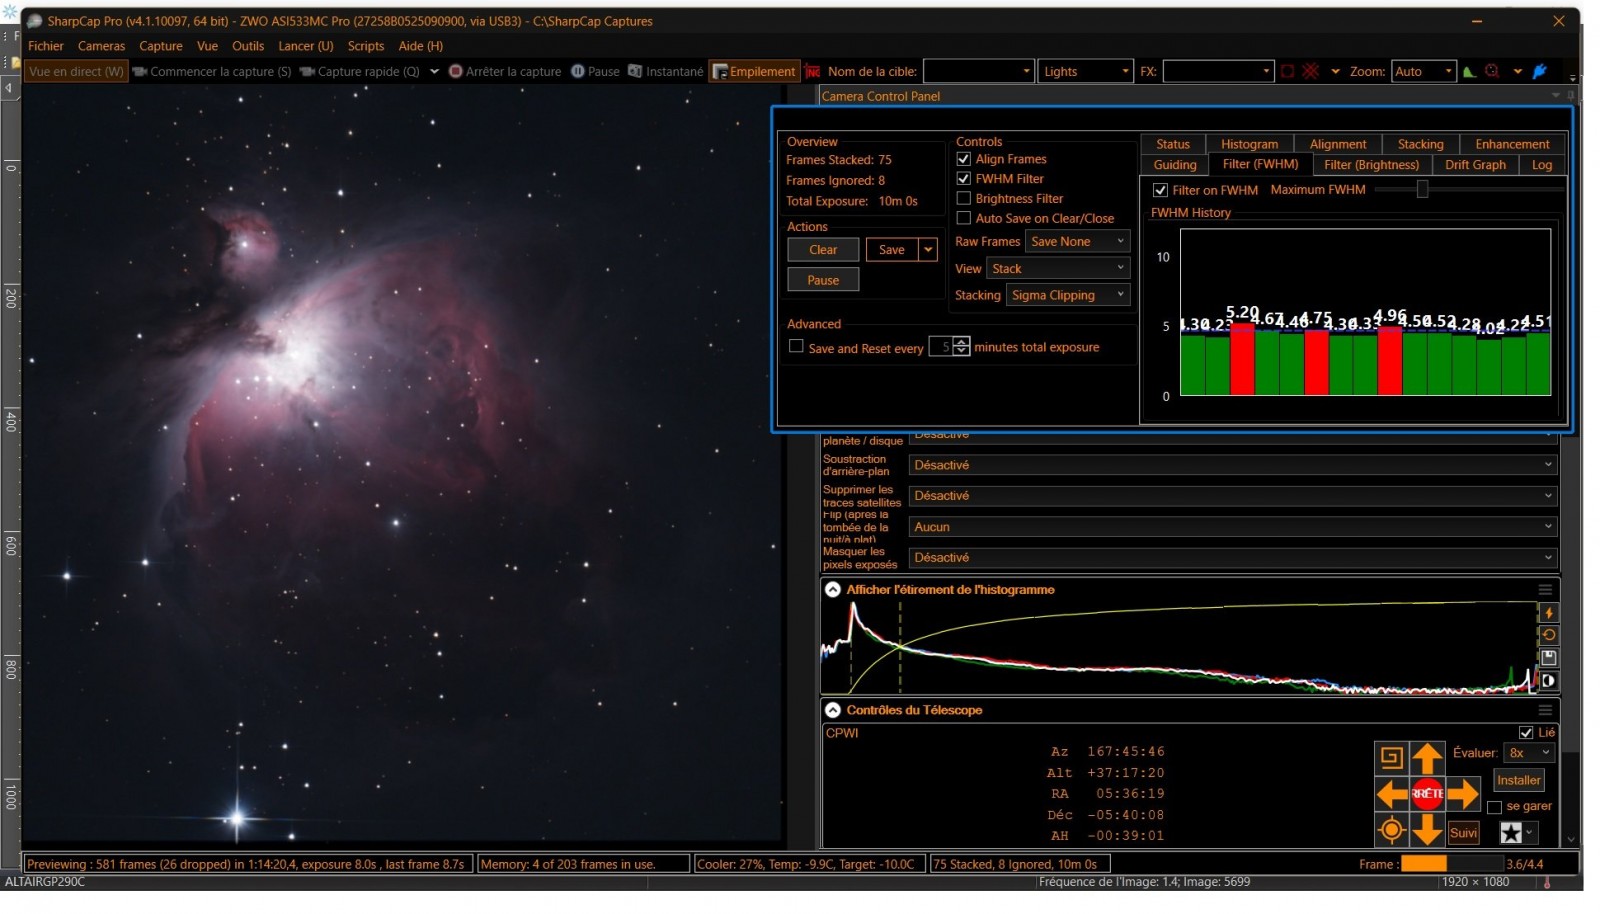
Task: Check the se garer checkbox
Action: [1494, 807]
